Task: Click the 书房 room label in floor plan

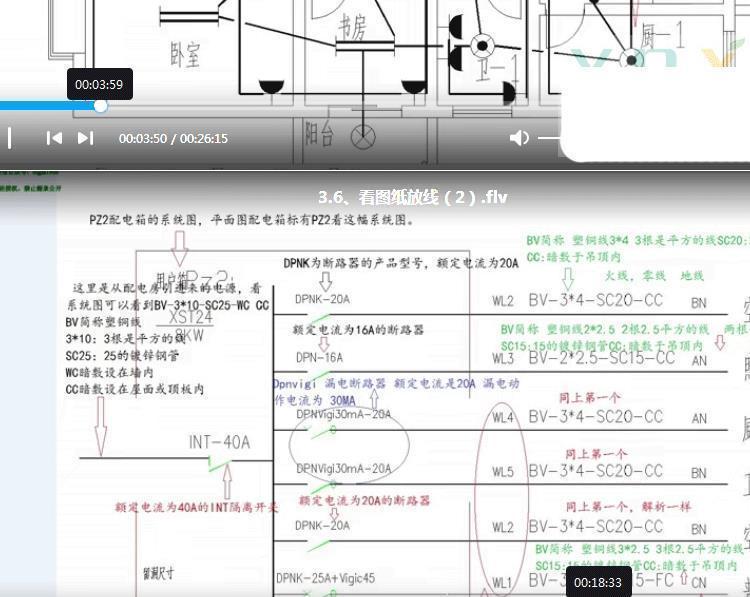Action: tap(352, 25)
